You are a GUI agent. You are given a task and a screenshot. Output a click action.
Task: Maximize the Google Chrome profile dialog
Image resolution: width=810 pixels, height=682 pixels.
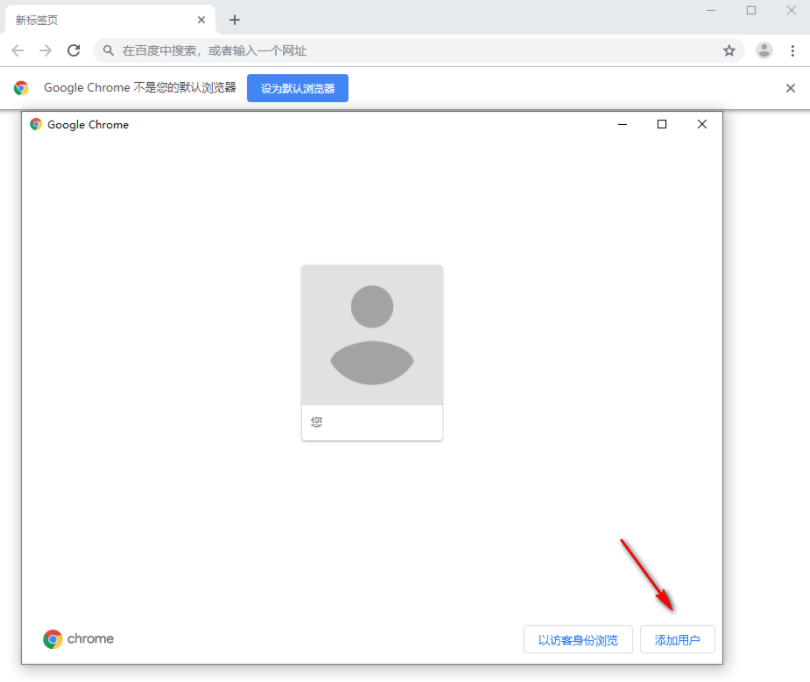point(662,125)
